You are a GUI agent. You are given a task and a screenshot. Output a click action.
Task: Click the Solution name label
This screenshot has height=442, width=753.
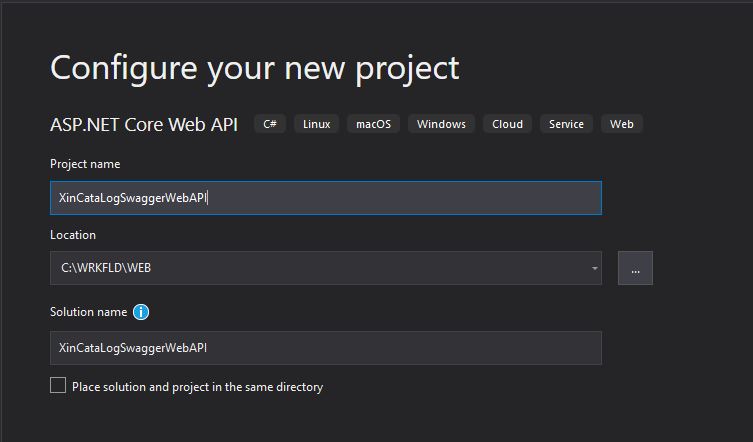click(x=88, y=312)
